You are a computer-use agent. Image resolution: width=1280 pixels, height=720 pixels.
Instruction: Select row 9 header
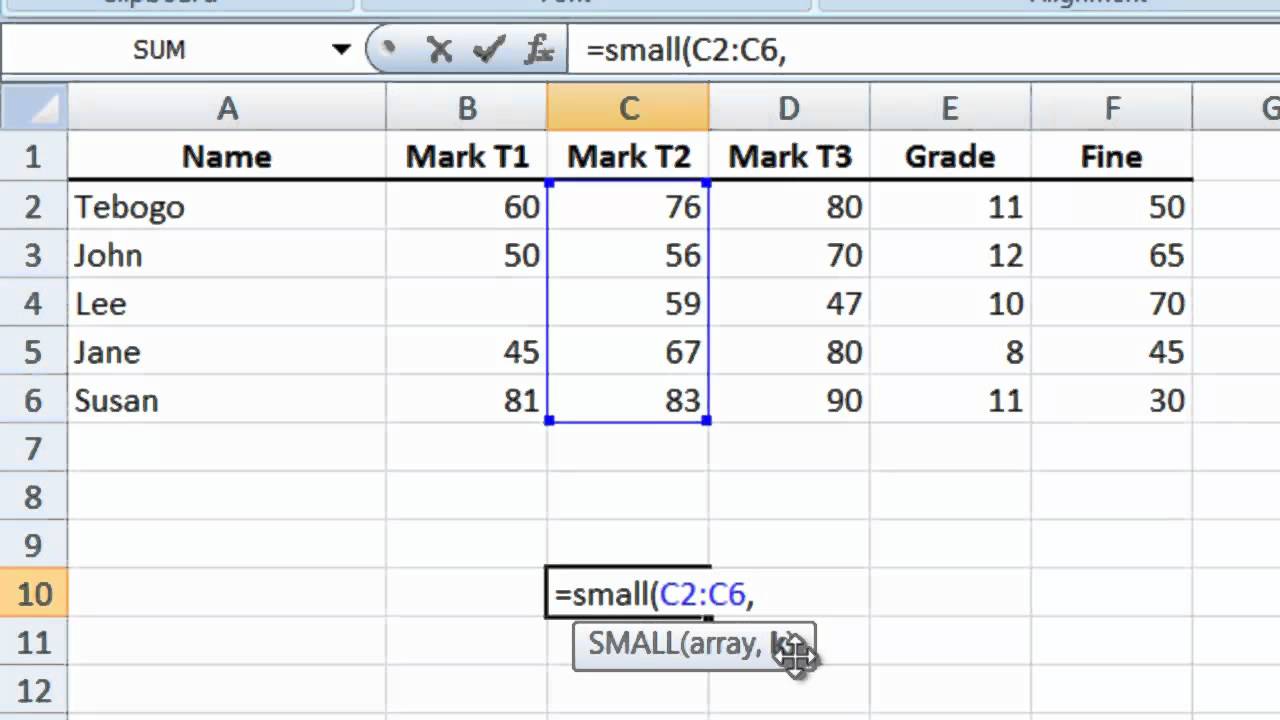coord(34,545)
